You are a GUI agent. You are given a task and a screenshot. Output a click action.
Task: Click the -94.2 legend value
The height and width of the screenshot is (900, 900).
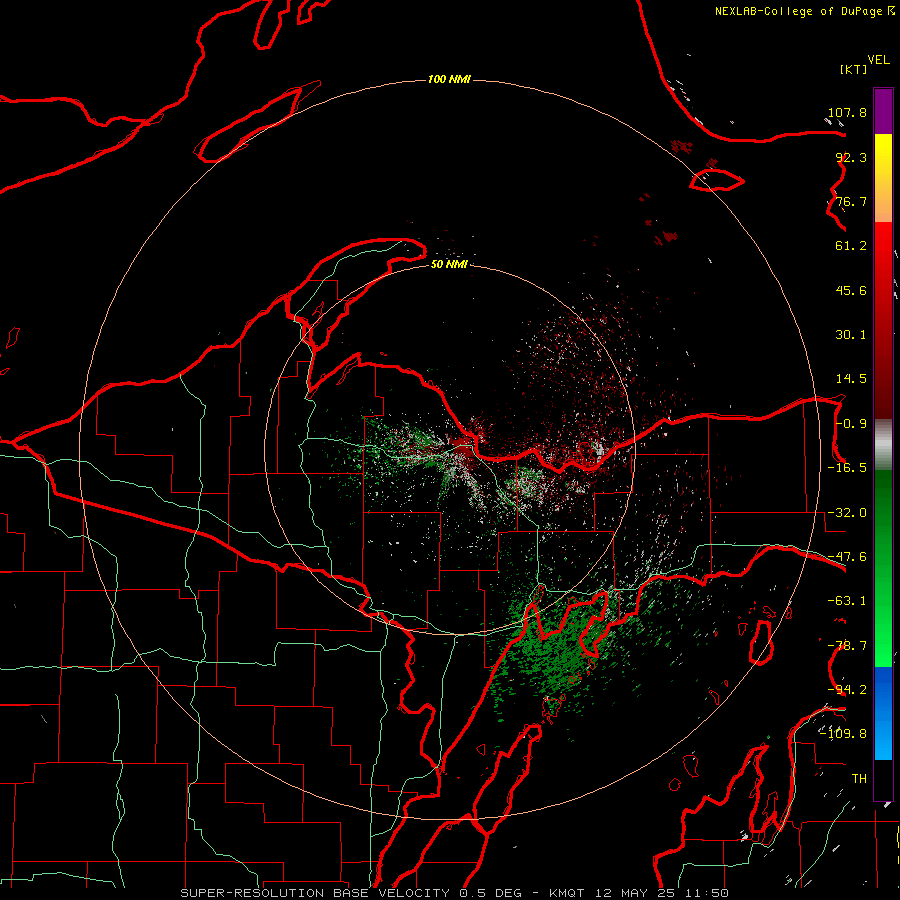pyautogui.click(x=847, y=690)
